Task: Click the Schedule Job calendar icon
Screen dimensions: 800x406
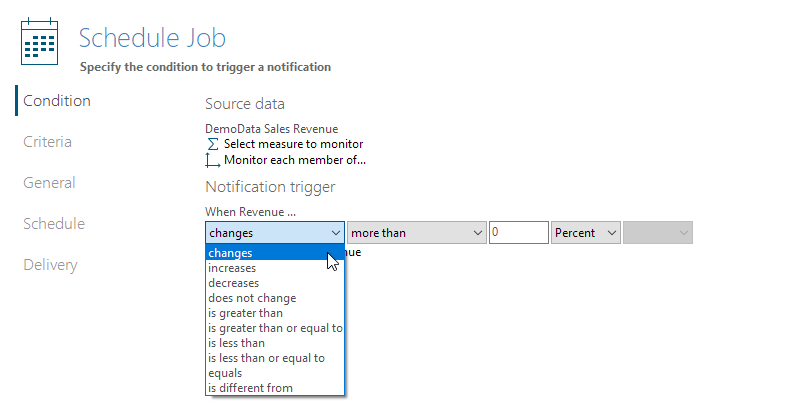Action: (39, 41)
